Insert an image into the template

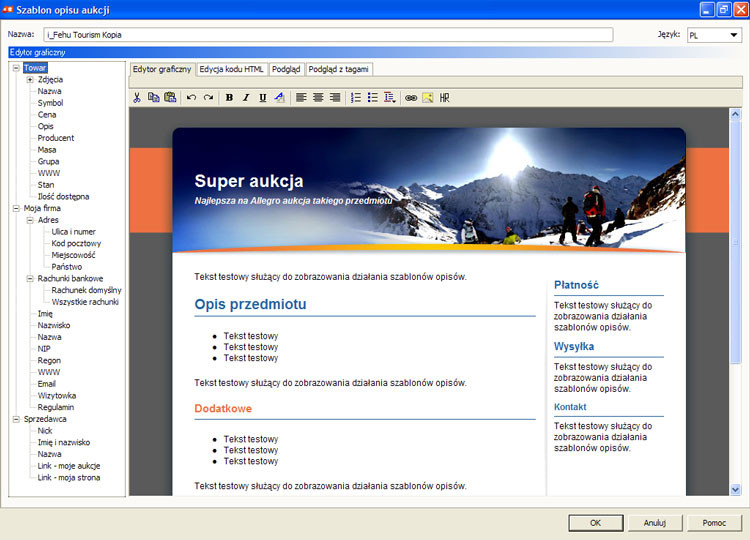click(428, 98)
